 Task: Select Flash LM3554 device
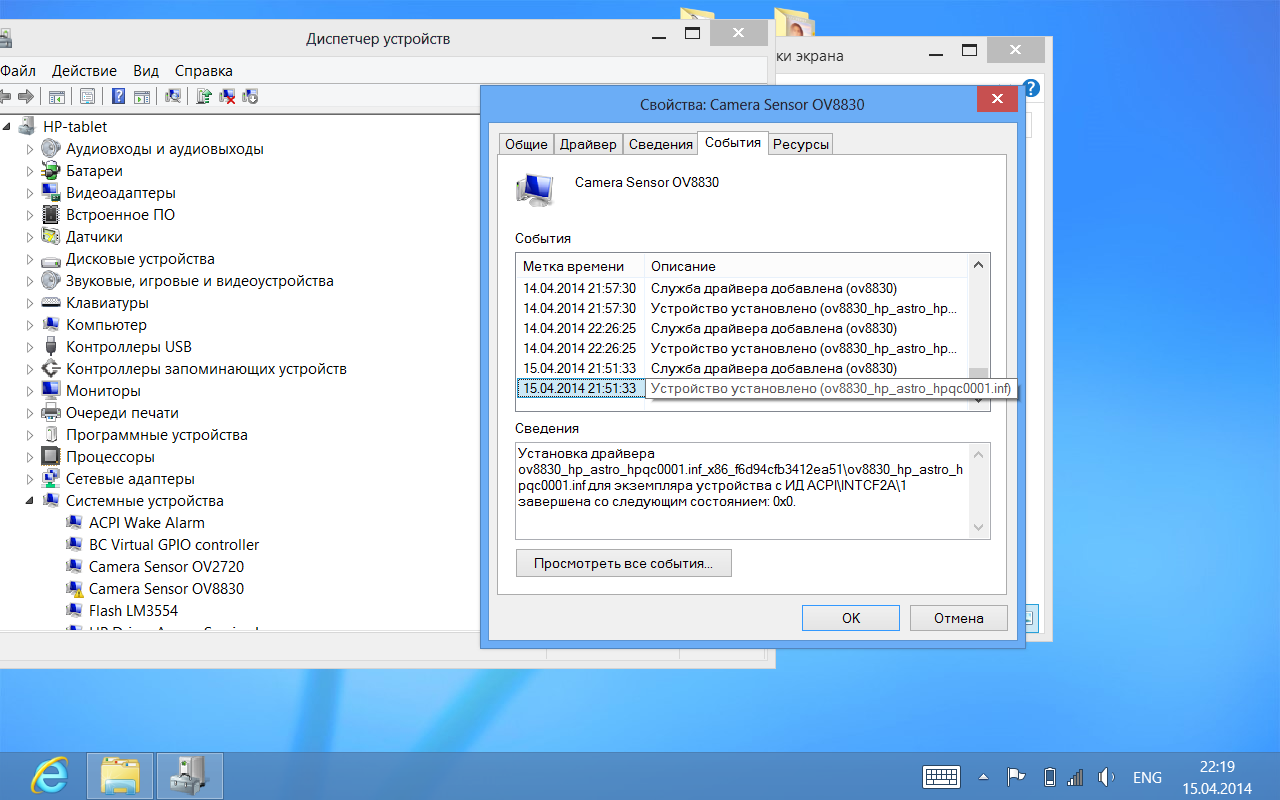coord(133,611)
